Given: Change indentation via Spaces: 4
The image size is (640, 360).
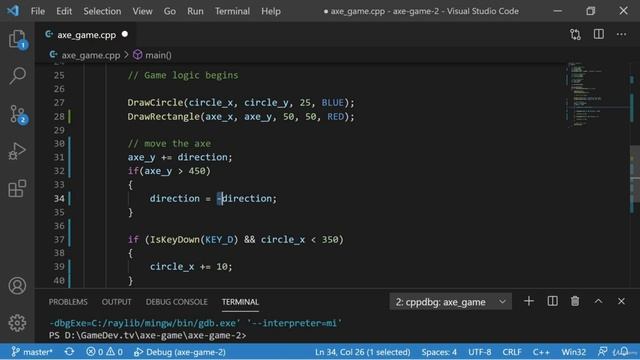Looking at the screenshot, I should pos(439,351).
